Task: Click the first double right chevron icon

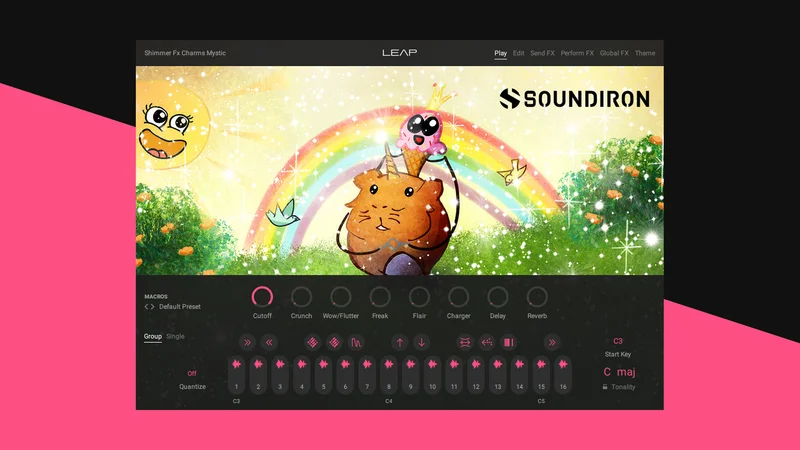Action: pyautogui.click(x=247, y=342)
